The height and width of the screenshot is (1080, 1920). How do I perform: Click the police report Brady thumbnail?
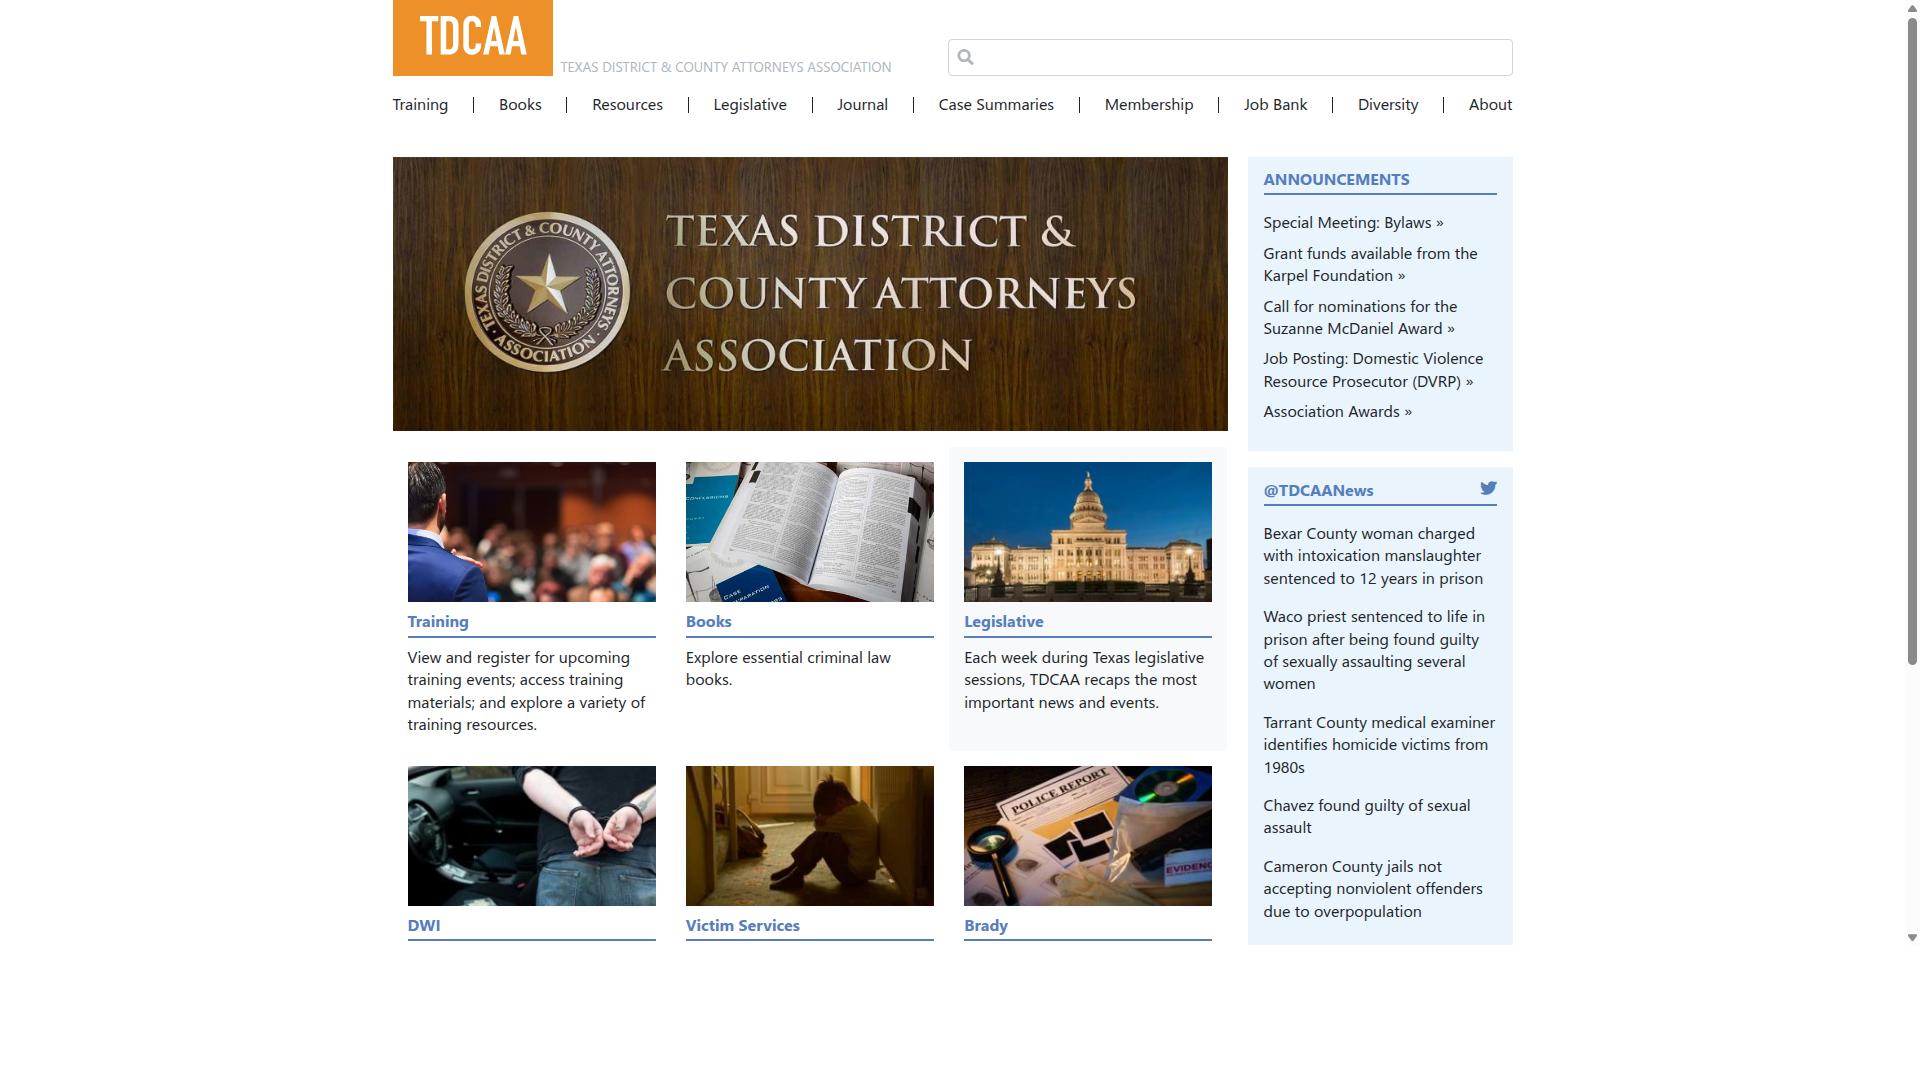click(1088, 836)
